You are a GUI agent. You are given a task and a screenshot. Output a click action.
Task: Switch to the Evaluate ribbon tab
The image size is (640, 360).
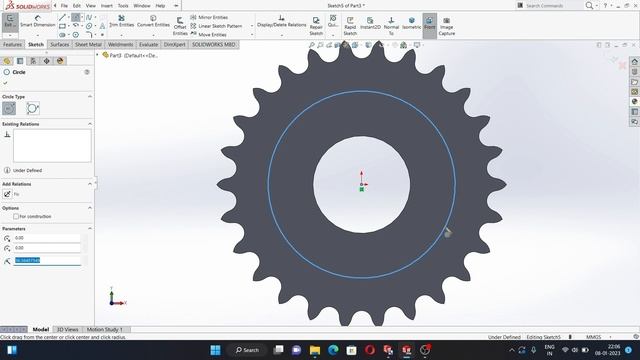coord(148,44)
